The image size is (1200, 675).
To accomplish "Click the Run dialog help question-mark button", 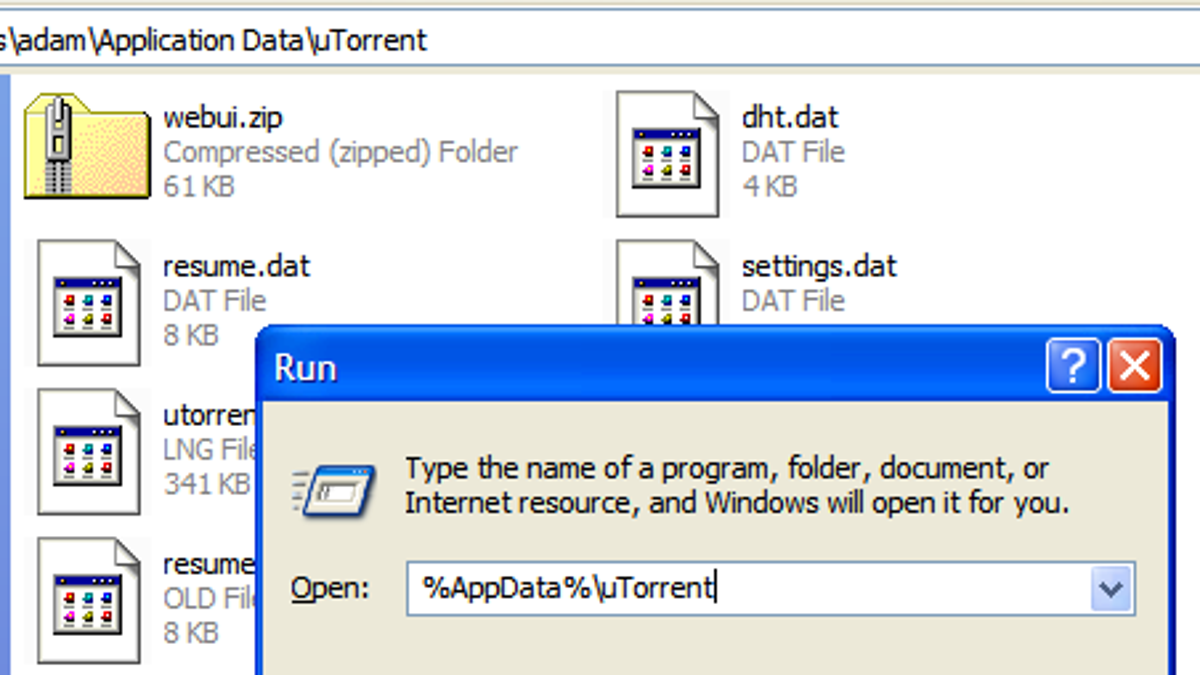I will [1073, 365].
